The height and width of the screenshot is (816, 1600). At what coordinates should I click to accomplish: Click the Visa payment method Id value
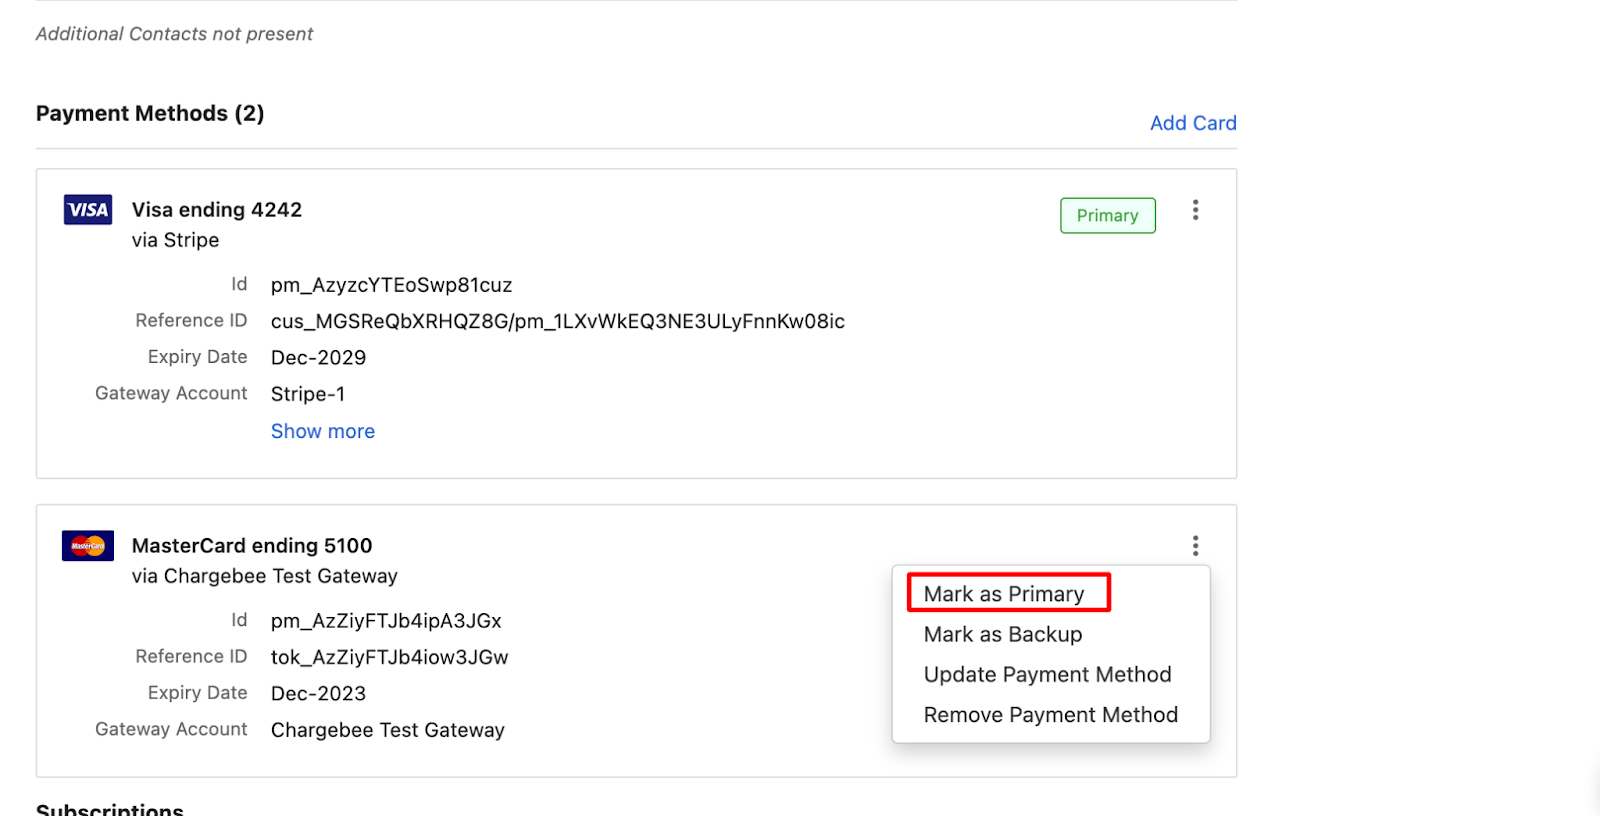tap(391, 286)
